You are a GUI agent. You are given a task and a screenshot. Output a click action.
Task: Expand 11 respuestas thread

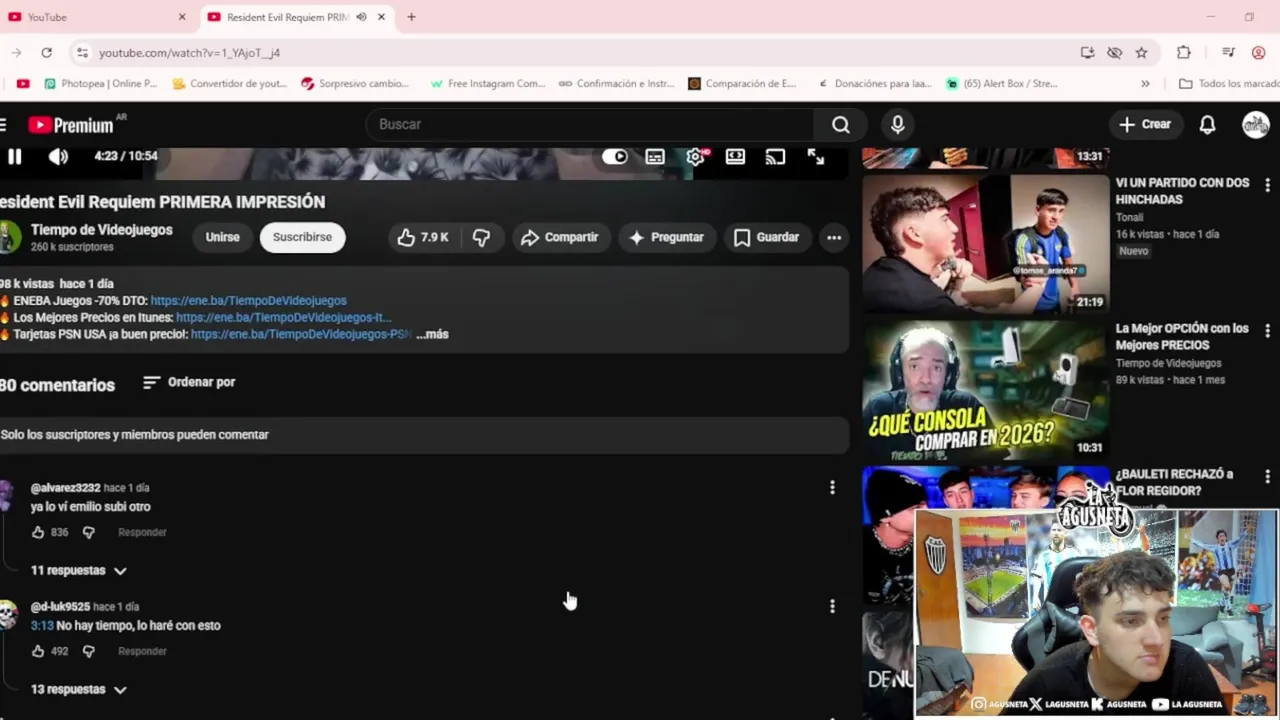[79, 570]
